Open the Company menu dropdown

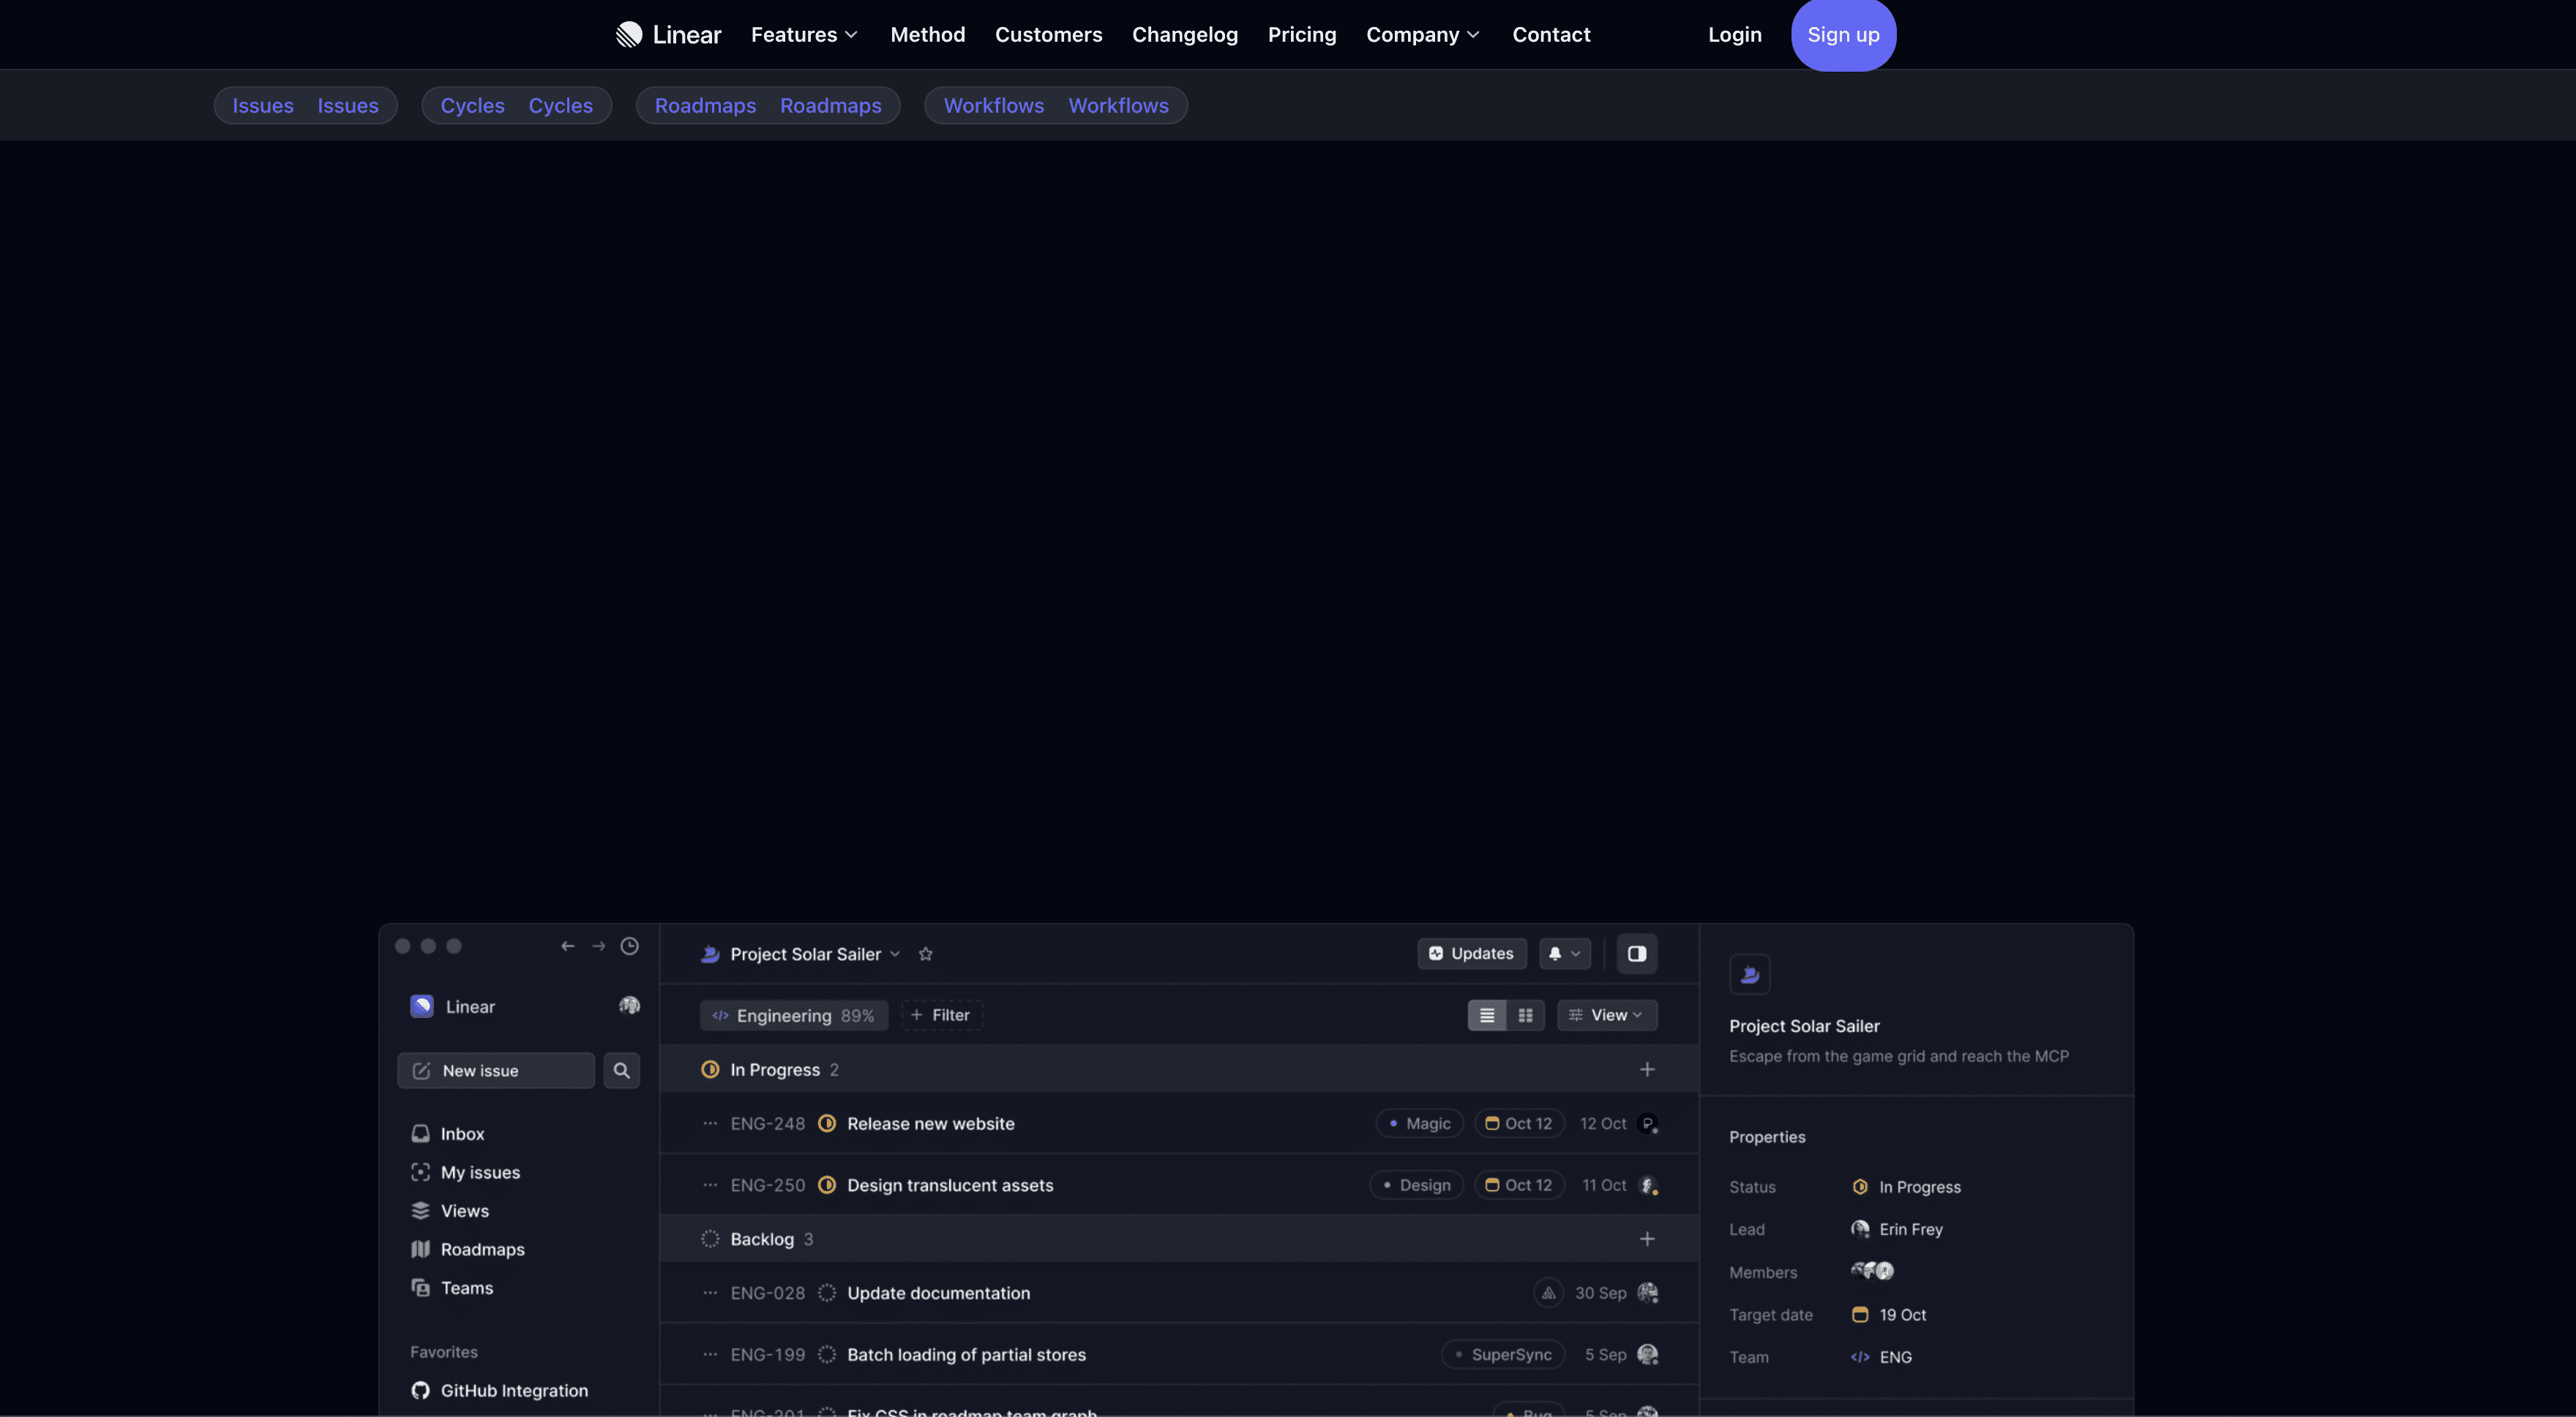point(1423,35)
